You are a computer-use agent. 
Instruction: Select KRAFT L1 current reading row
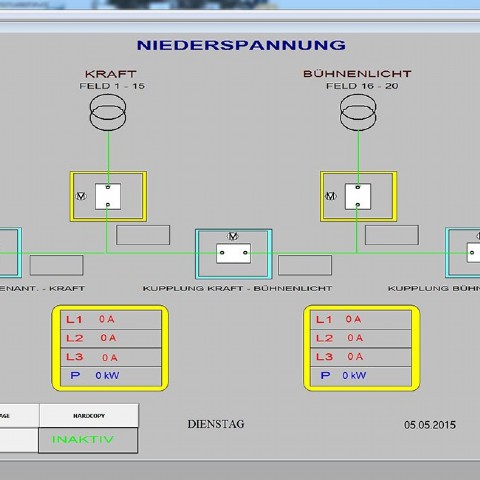tap(111, 319)
